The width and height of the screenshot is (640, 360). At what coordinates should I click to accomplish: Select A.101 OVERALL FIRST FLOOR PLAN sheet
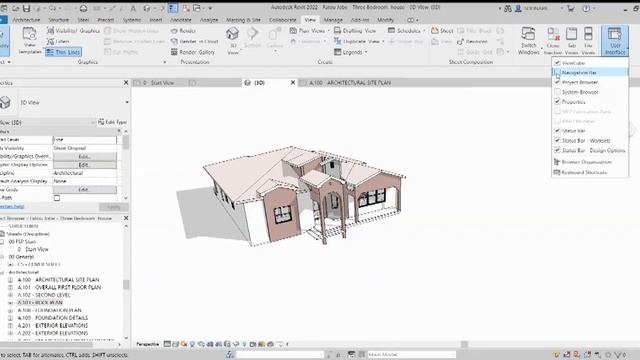(59, 287)
